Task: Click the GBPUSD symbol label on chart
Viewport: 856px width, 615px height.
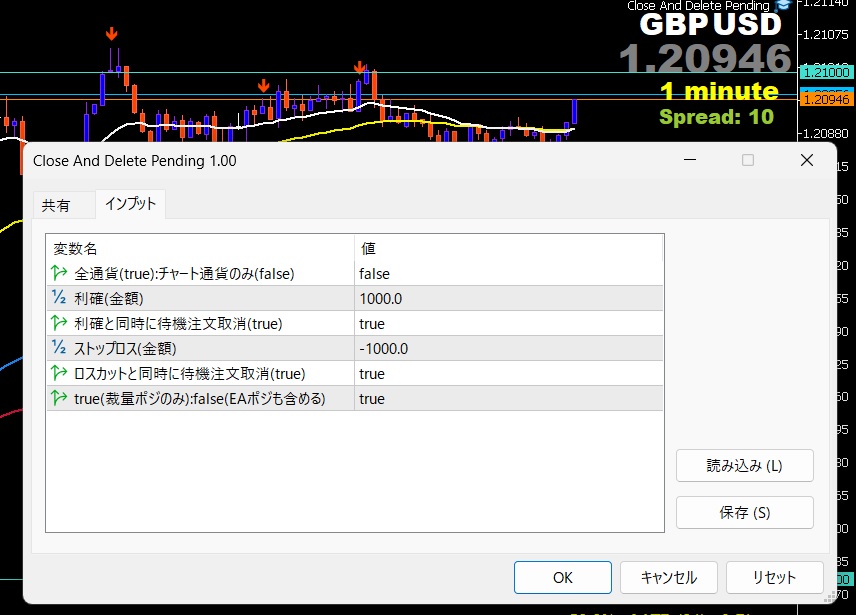Action: (711, 25)
